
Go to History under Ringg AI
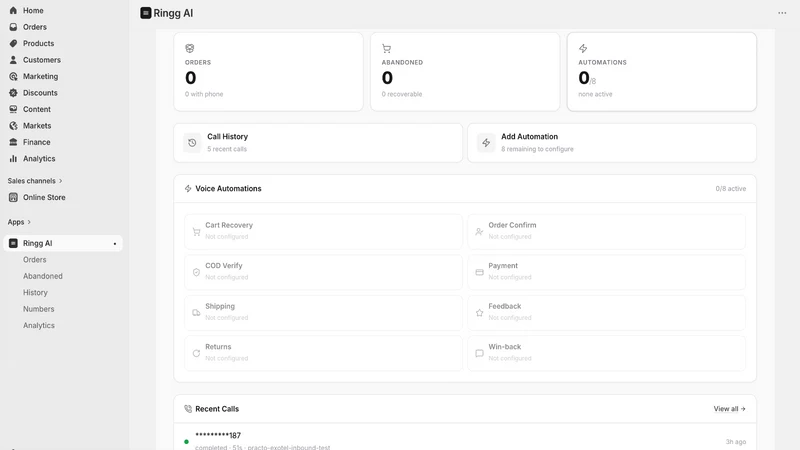click(35, 292)
